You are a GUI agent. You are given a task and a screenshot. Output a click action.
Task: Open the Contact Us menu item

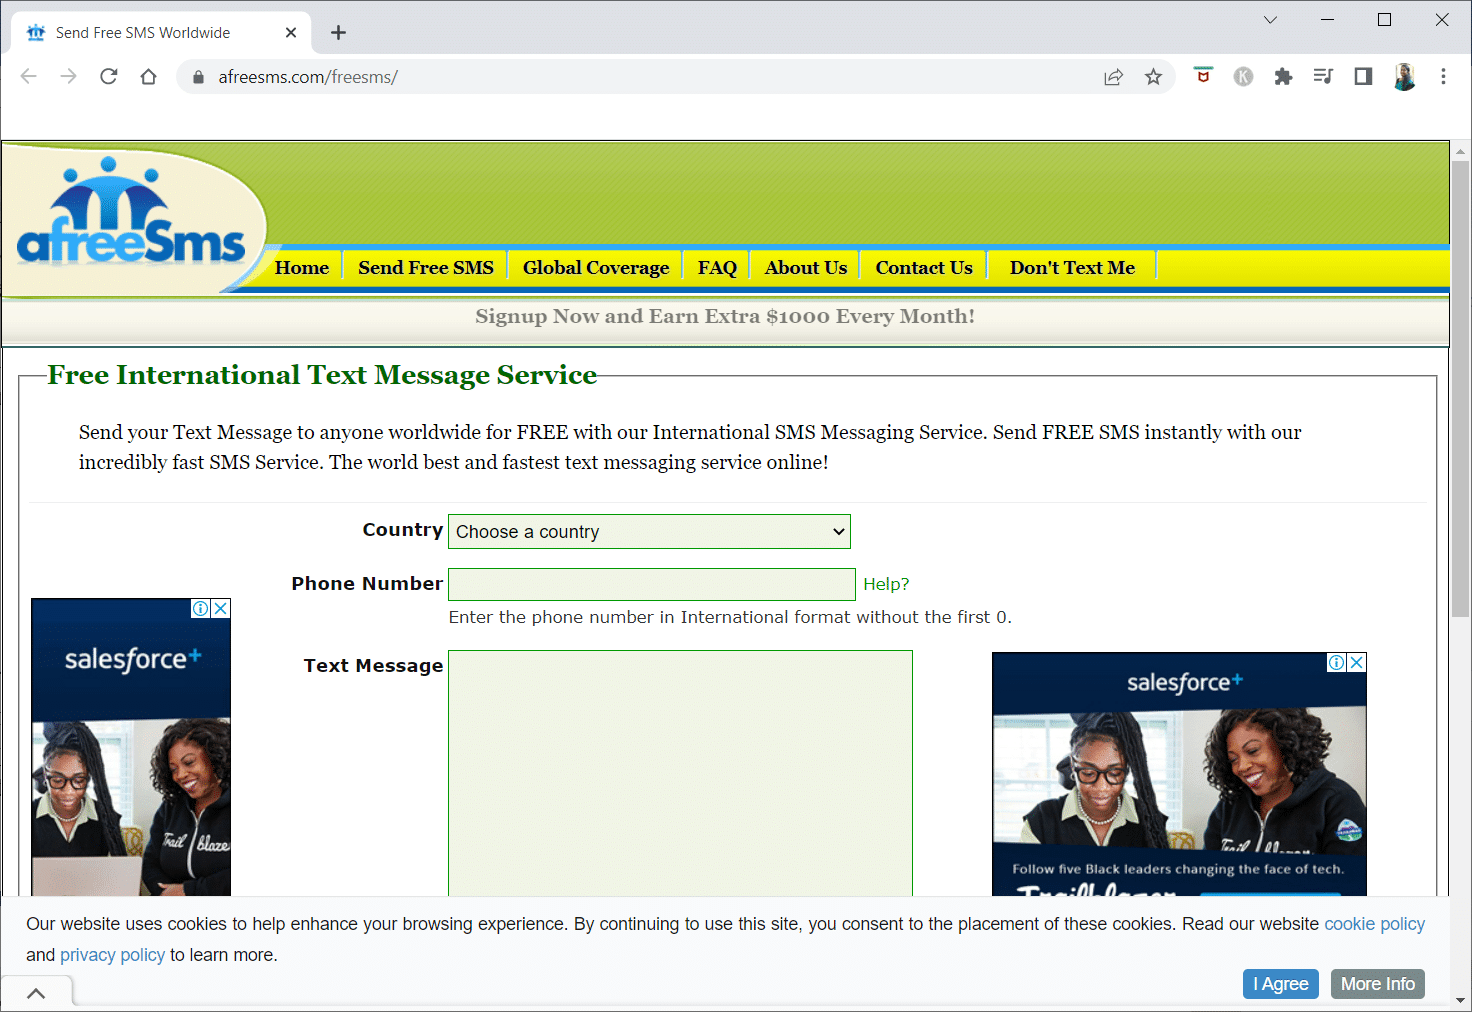(924, 267)
